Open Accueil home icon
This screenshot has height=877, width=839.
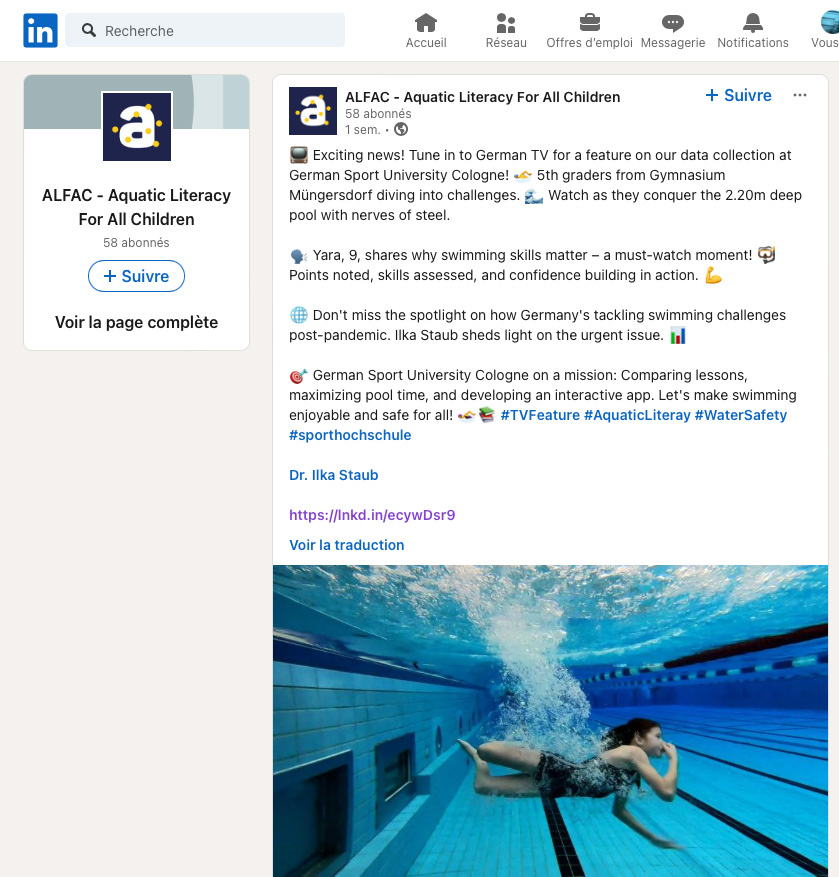[x=426, y=23]
